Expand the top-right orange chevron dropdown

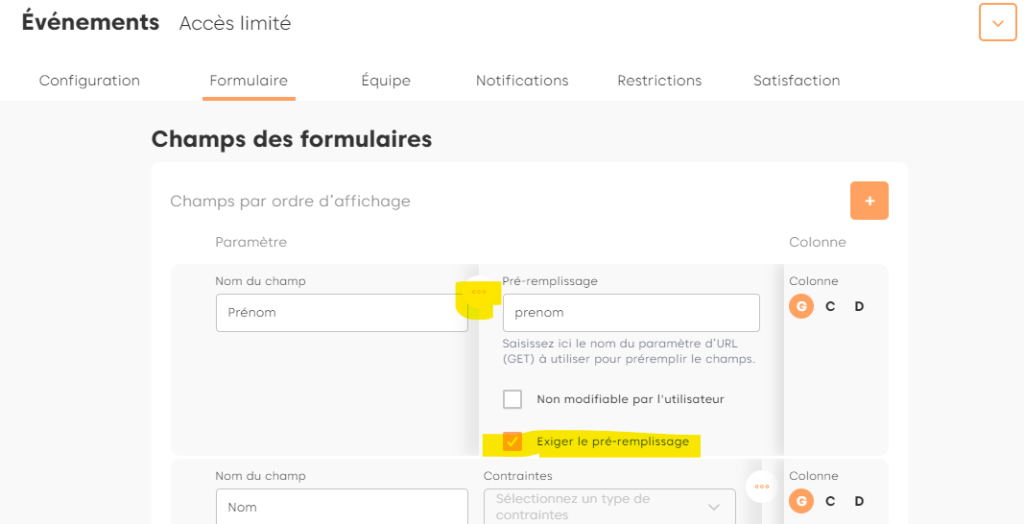tap(997, 23)
